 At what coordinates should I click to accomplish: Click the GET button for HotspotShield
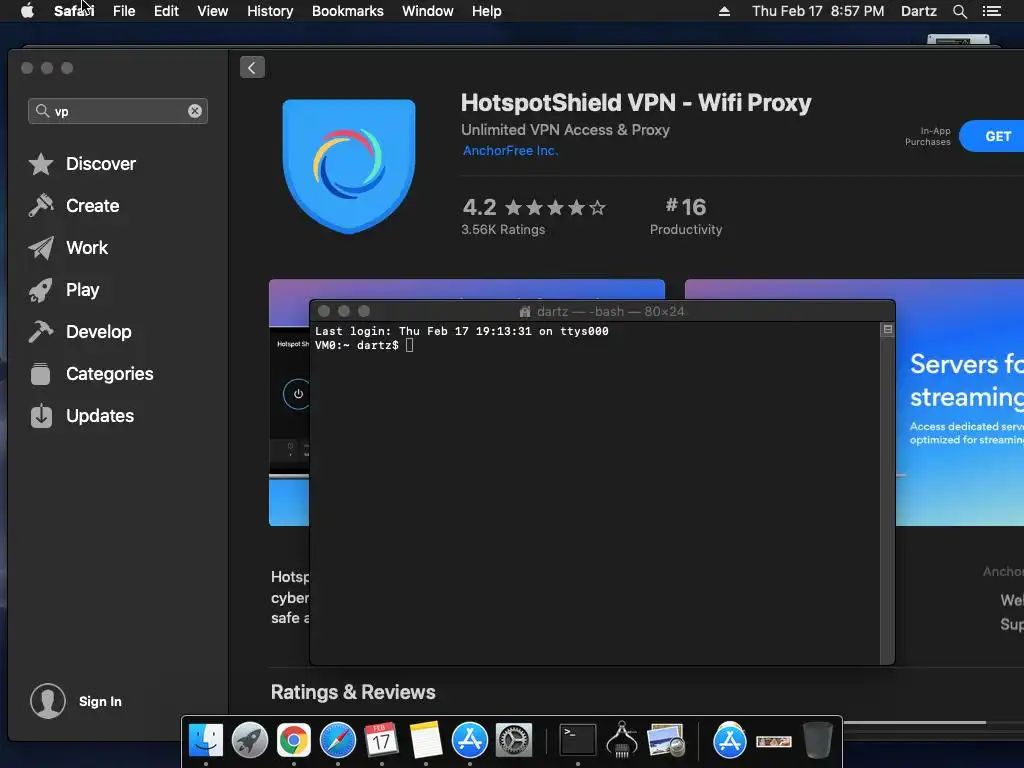point(992,136)
